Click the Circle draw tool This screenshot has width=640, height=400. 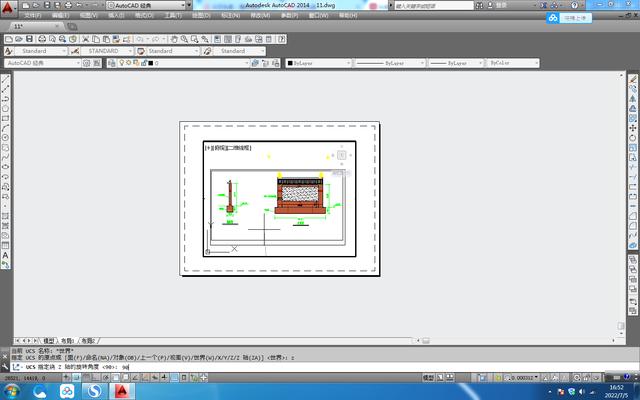[x=6, y=137]
